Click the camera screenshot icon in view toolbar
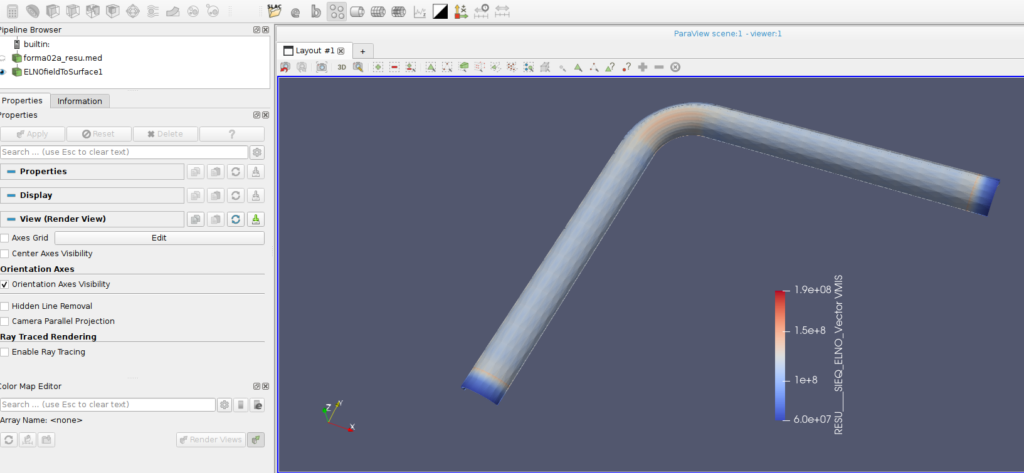This screenshot has height=473, width=1024. 321,67
